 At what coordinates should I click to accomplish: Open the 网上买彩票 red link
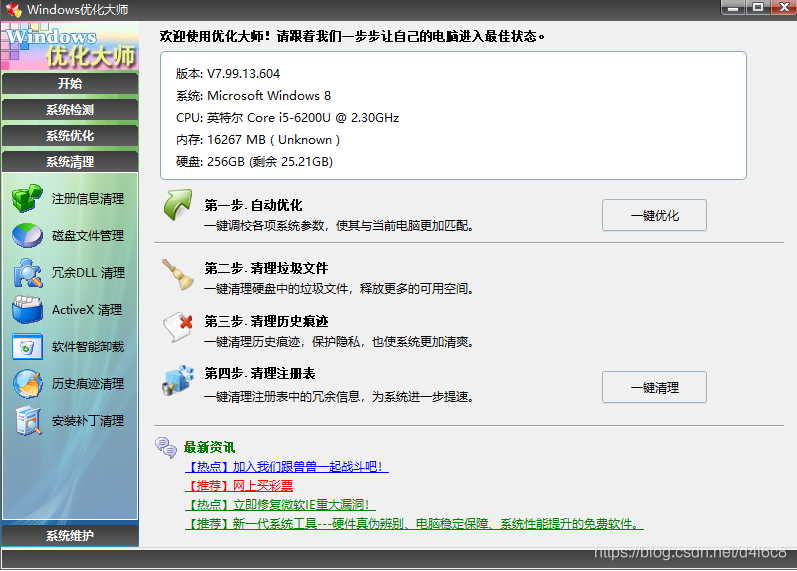[239, 486]
